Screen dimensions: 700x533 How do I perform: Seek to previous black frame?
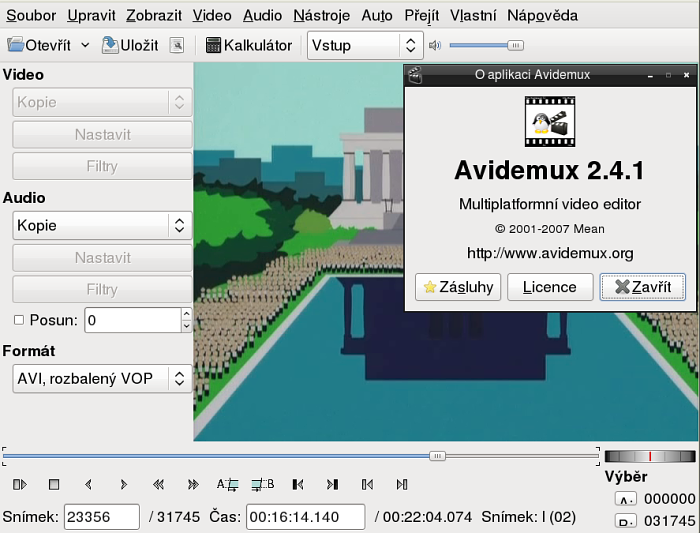tap(298, 484)
